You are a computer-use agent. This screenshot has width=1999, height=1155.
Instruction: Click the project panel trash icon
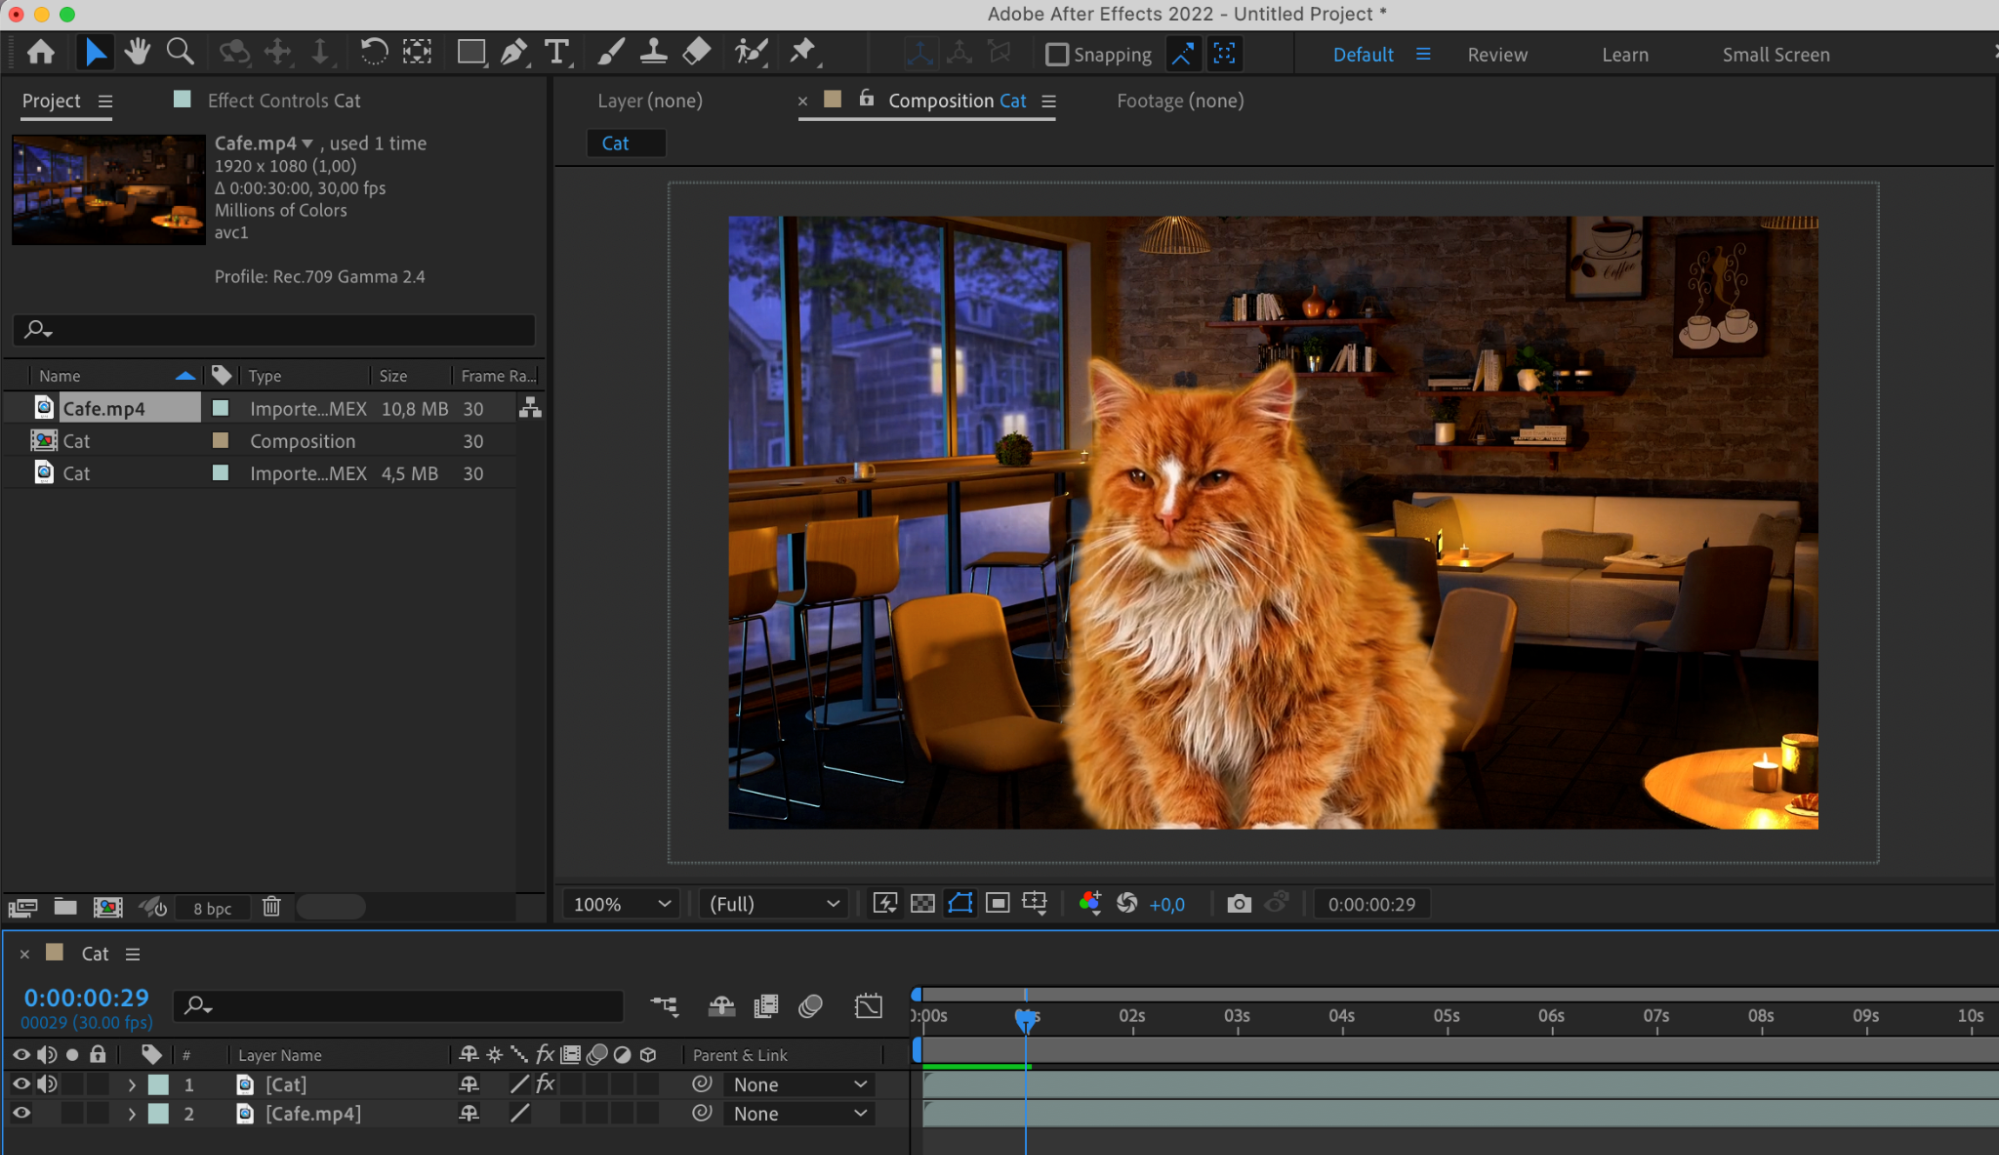(x=271, y=907)
